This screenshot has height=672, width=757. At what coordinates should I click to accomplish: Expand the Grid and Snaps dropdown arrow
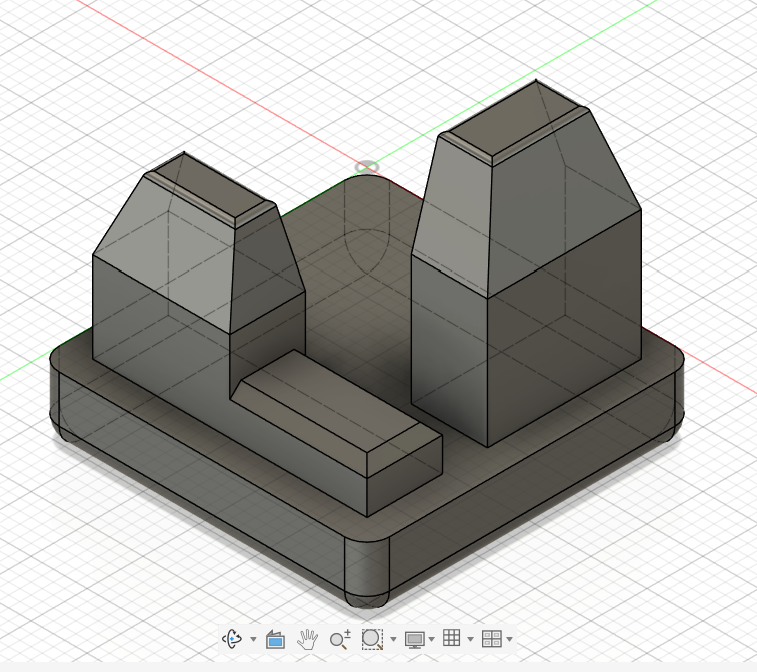[470, 640]
